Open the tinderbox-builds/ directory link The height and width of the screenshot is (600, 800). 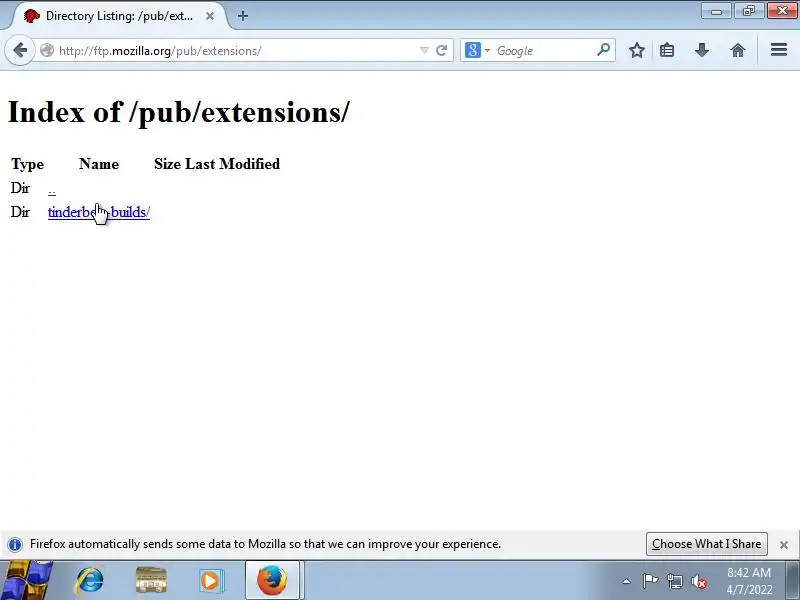tap(98, 212)
